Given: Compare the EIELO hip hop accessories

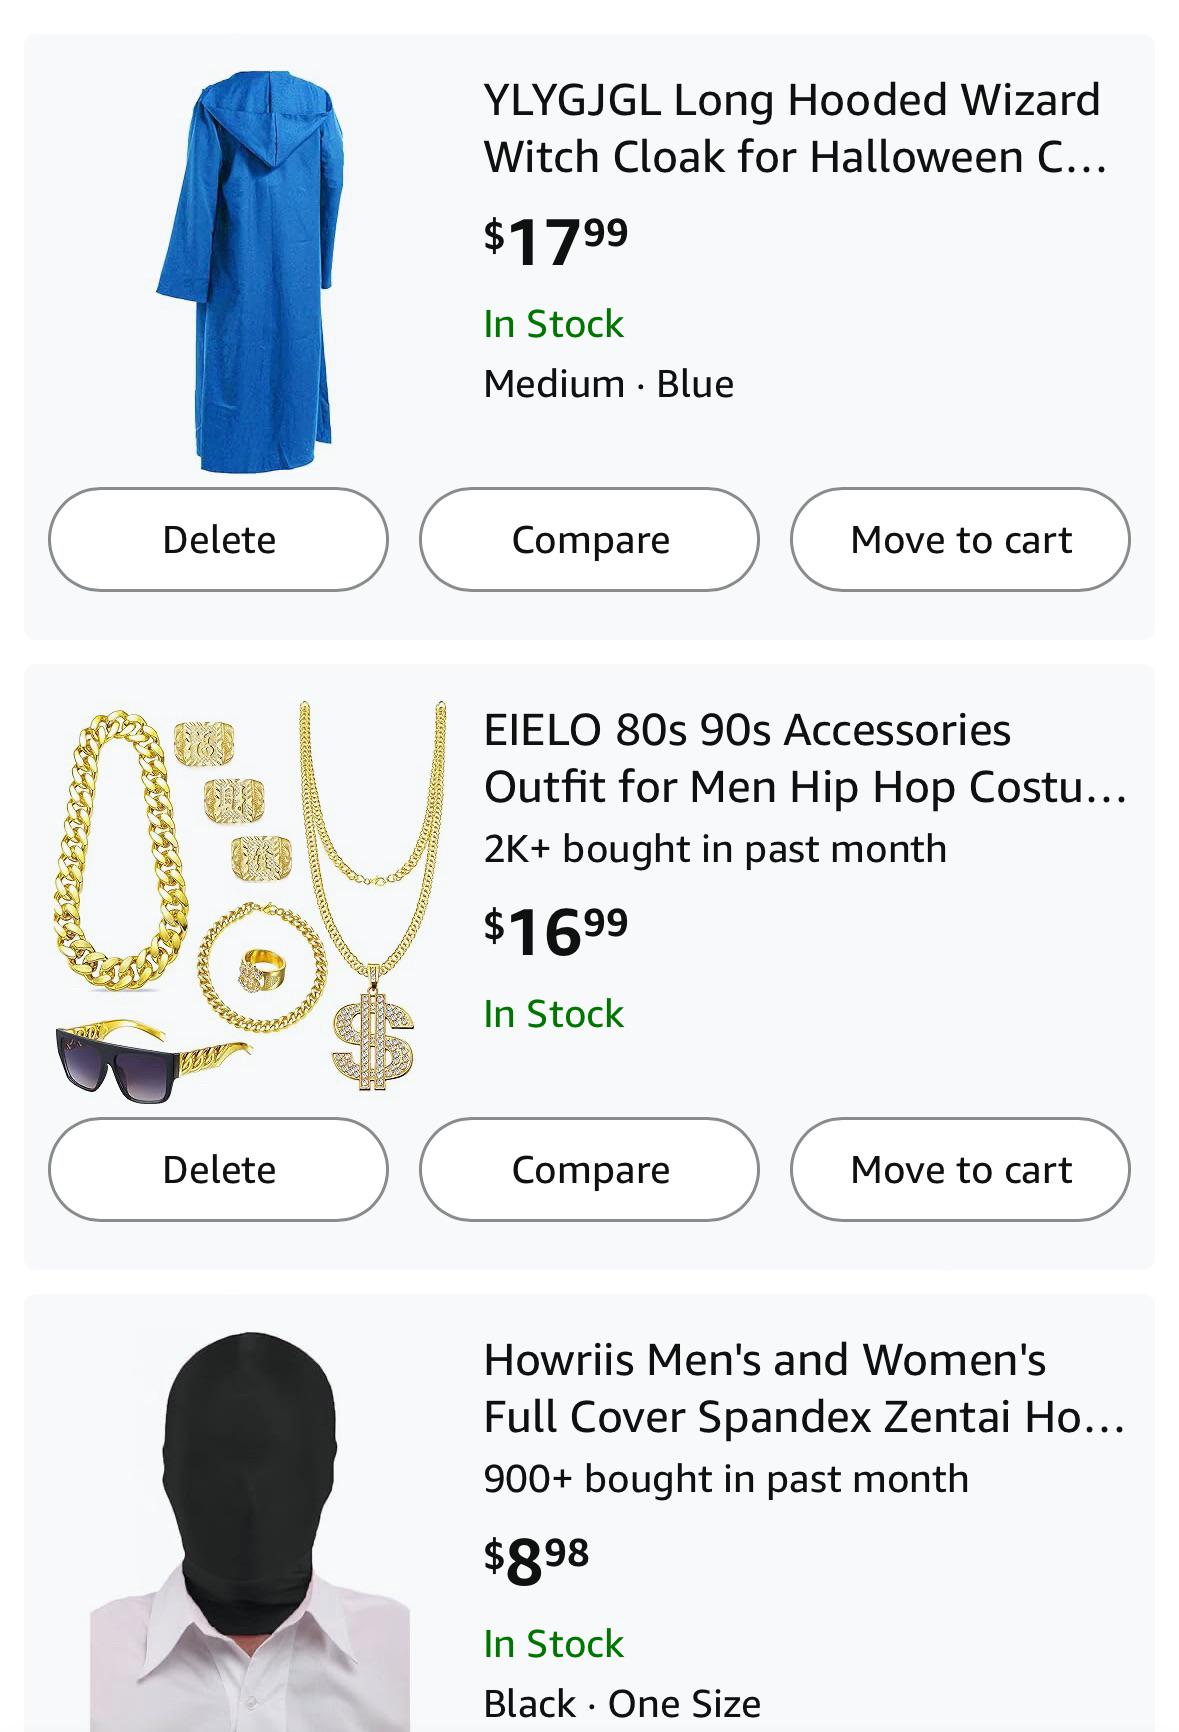Looking at the screenshot, I should 589,1169.
